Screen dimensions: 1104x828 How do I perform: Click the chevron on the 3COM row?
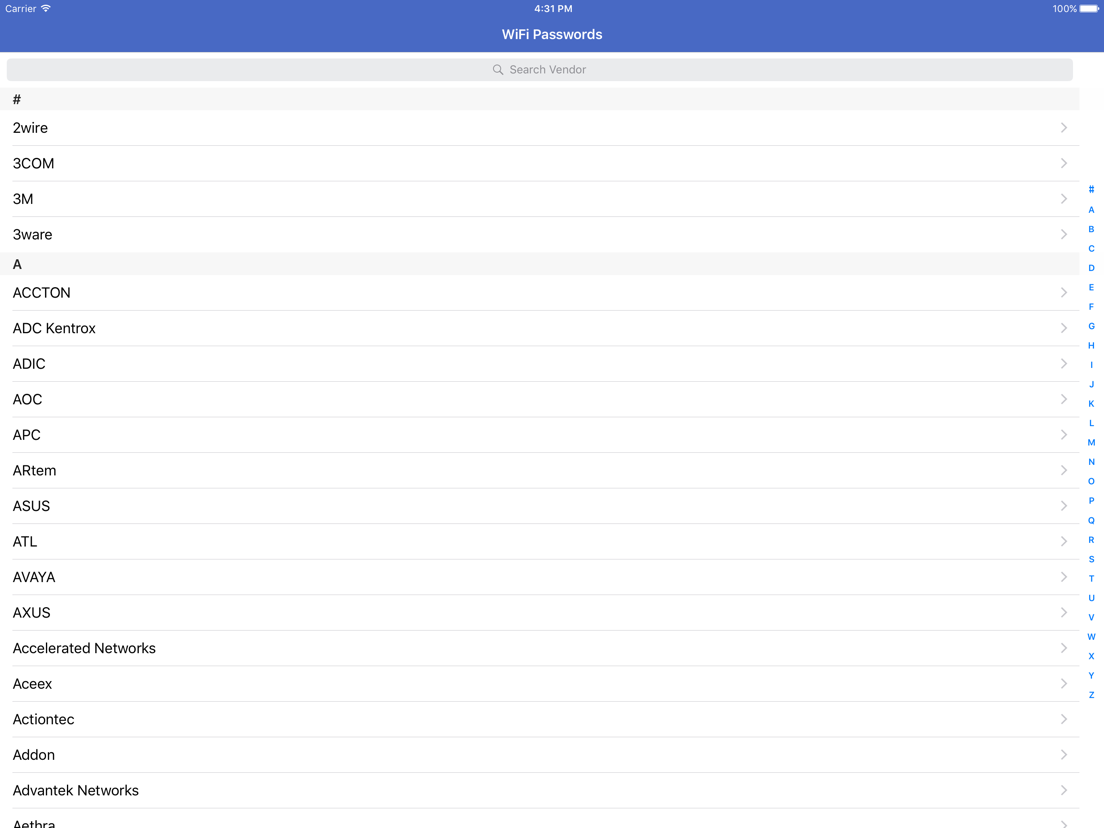1064,163
